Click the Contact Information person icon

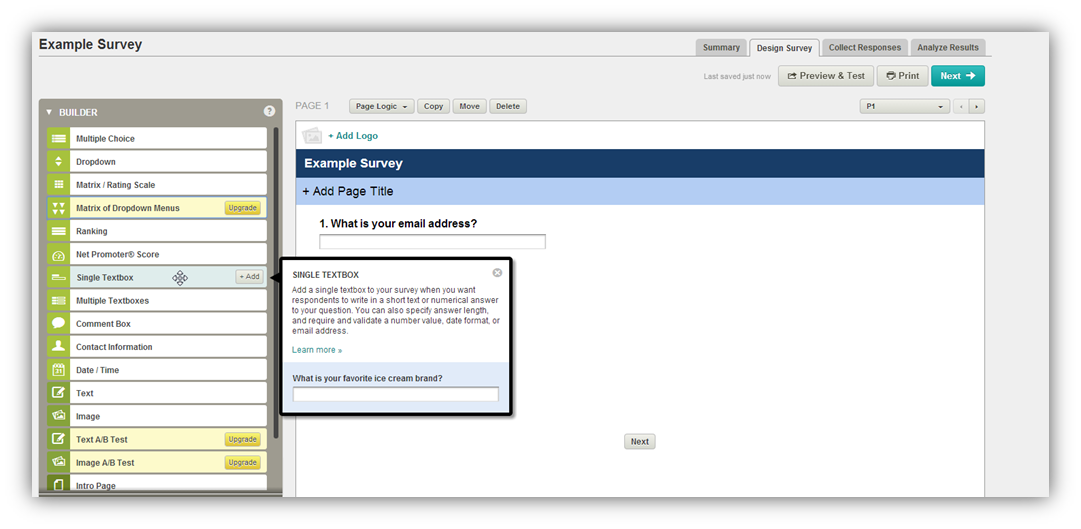coord(59,347)
